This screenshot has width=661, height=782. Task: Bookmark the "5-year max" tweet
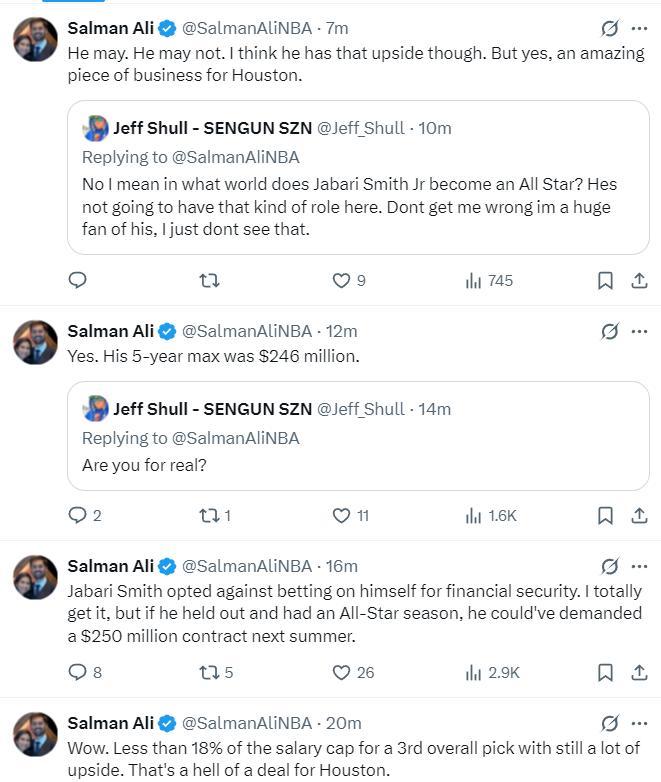(x=605, y=516)
